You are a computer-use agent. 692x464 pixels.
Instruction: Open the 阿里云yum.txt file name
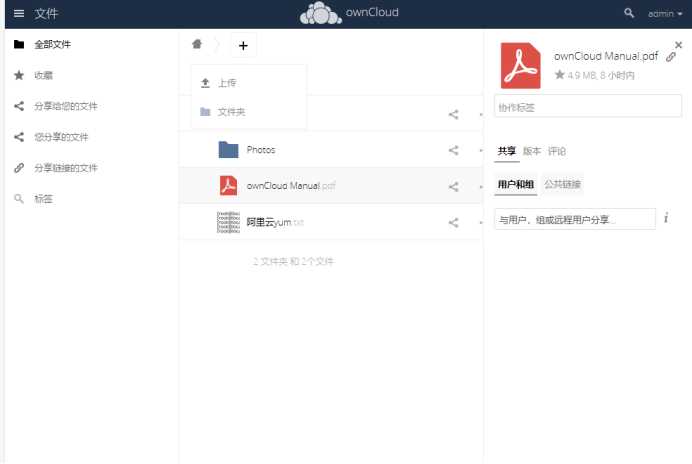click(275, 222)
